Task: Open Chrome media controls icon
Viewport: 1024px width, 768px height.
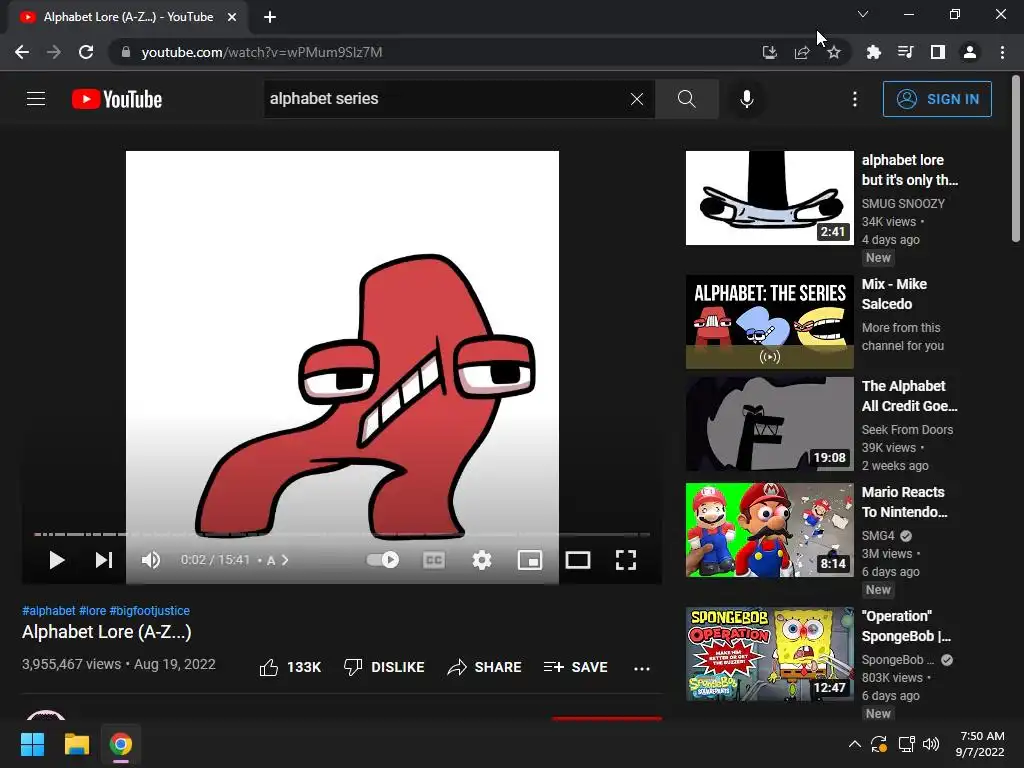Action: pyautogui.click(x=906, y=52)
